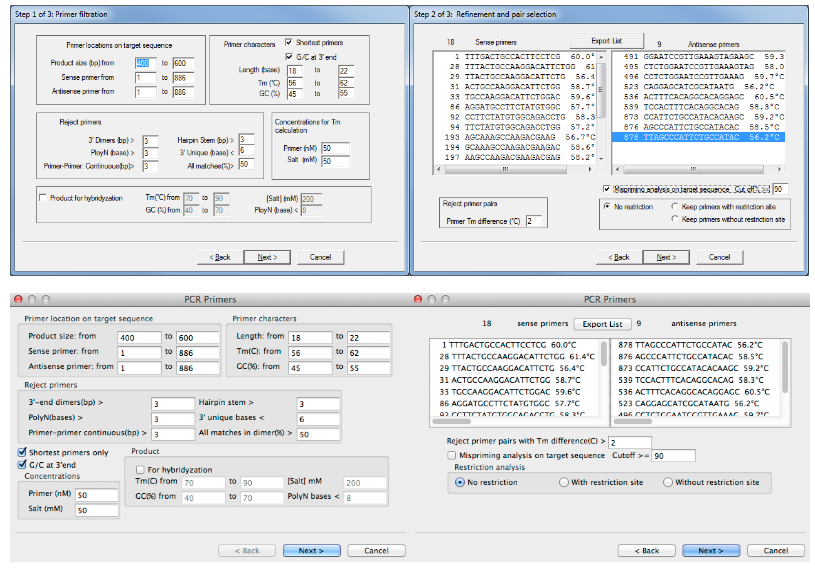815x571 pixels.
Task: Click Primer (nM) field in Mac window
Action: point(97,495)
